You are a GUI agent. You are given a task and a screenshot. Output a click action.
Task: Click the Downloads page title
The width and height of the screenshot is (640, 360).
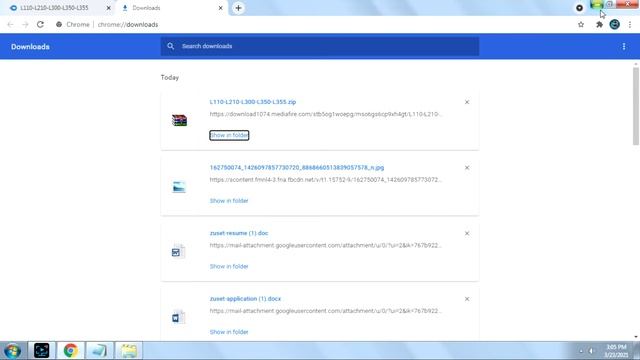click(30, 47)
